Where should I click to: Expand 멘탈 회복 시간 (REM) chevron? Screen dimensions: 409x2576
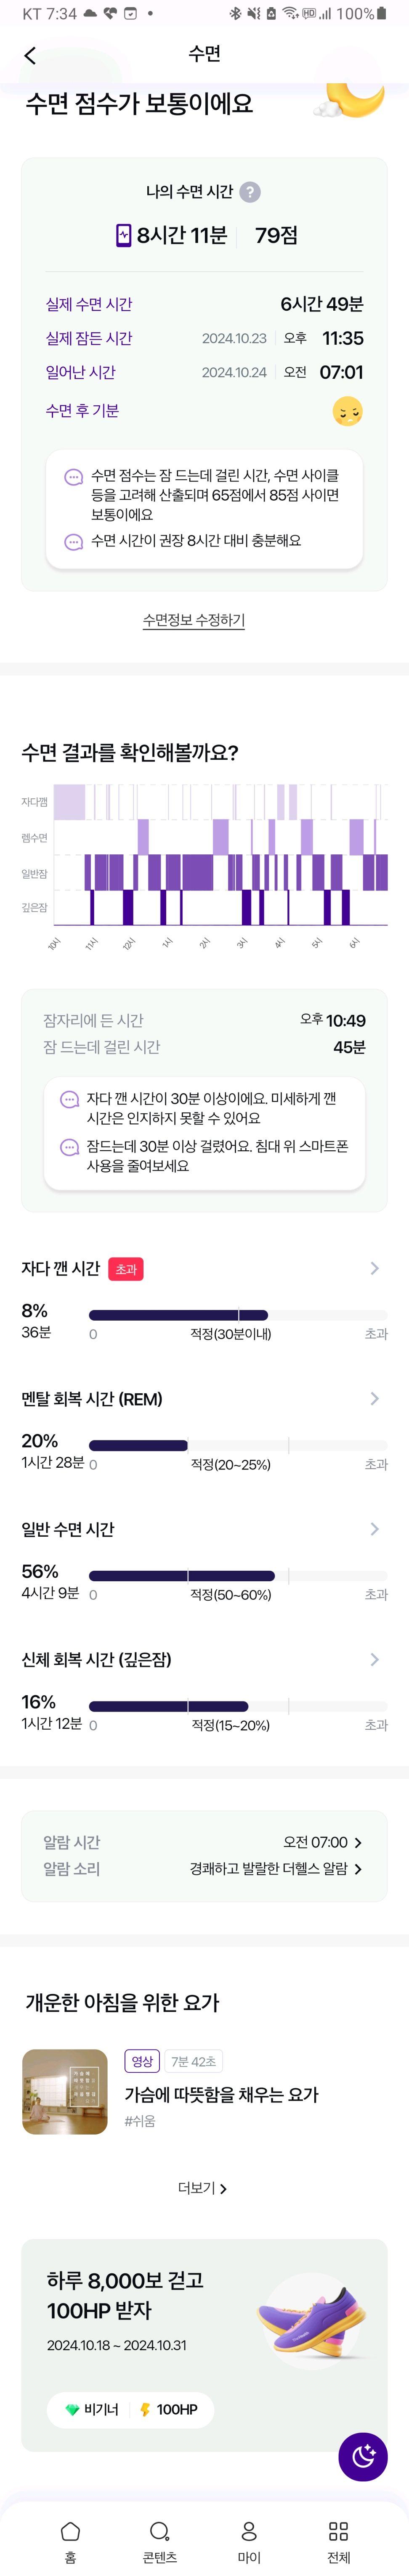[x=374, y=1398]
